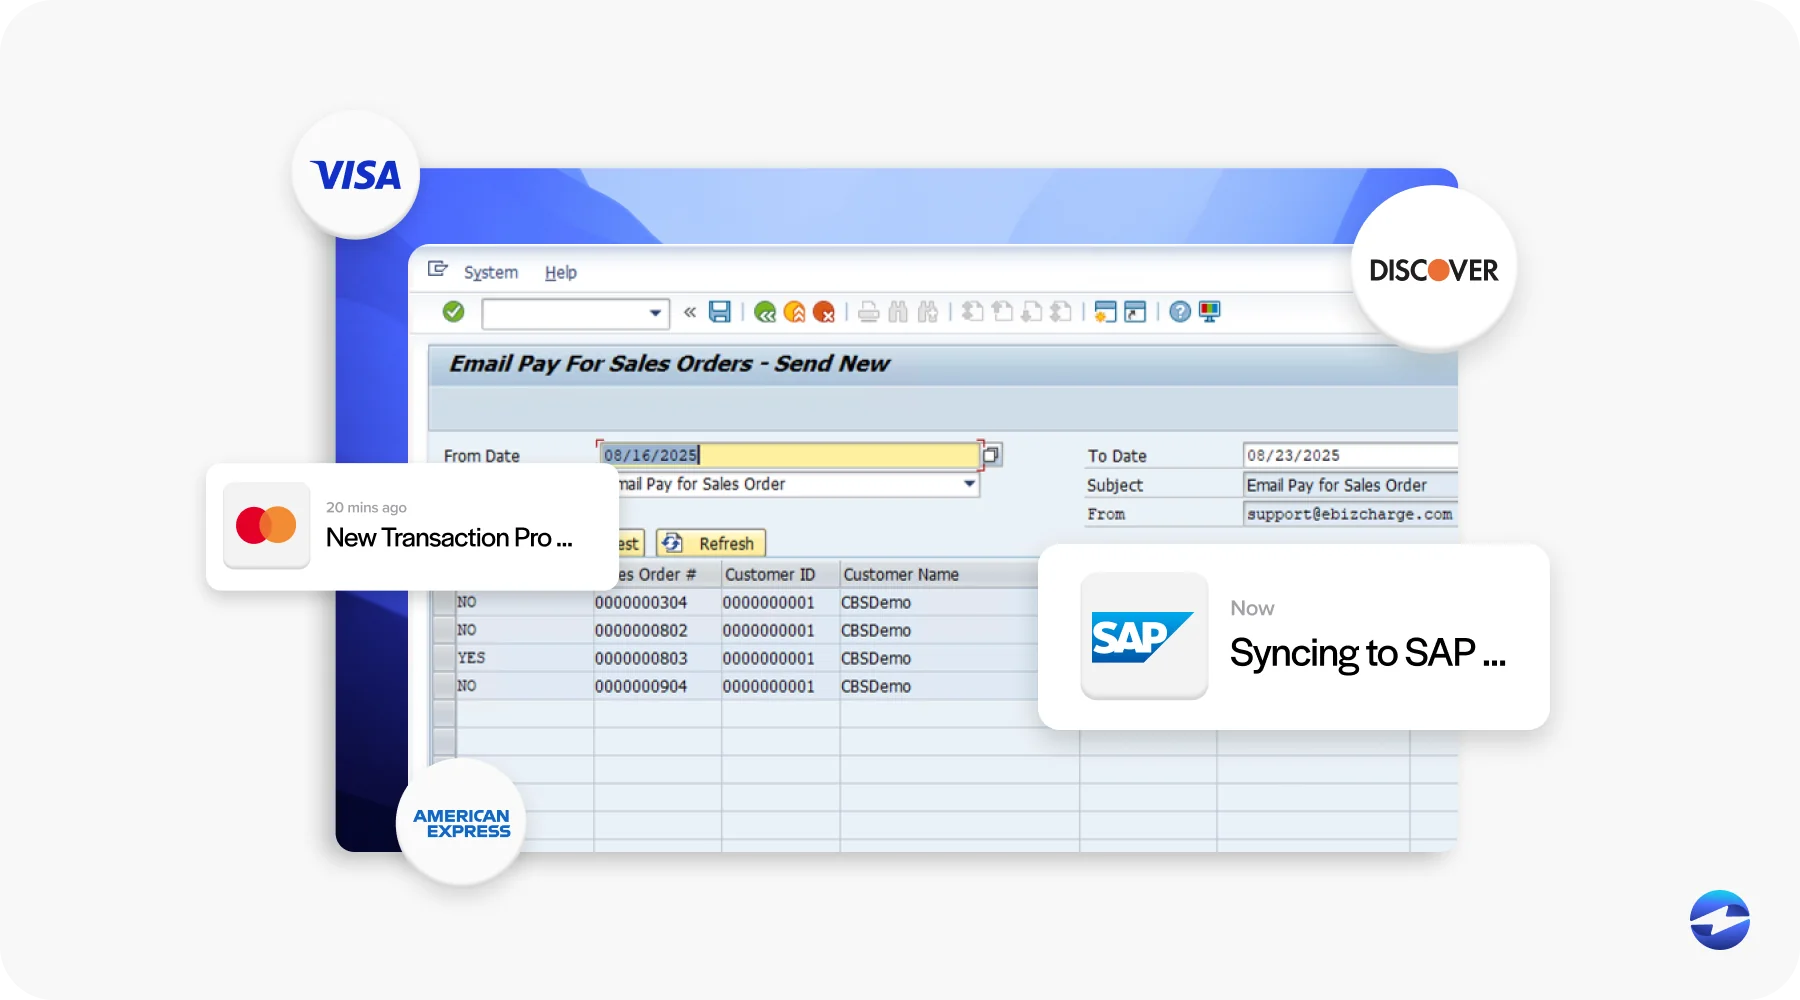Click the Next Page icon
Image resolution: width=1800 pixels, height=1000 pixels.
point(1032,312)
